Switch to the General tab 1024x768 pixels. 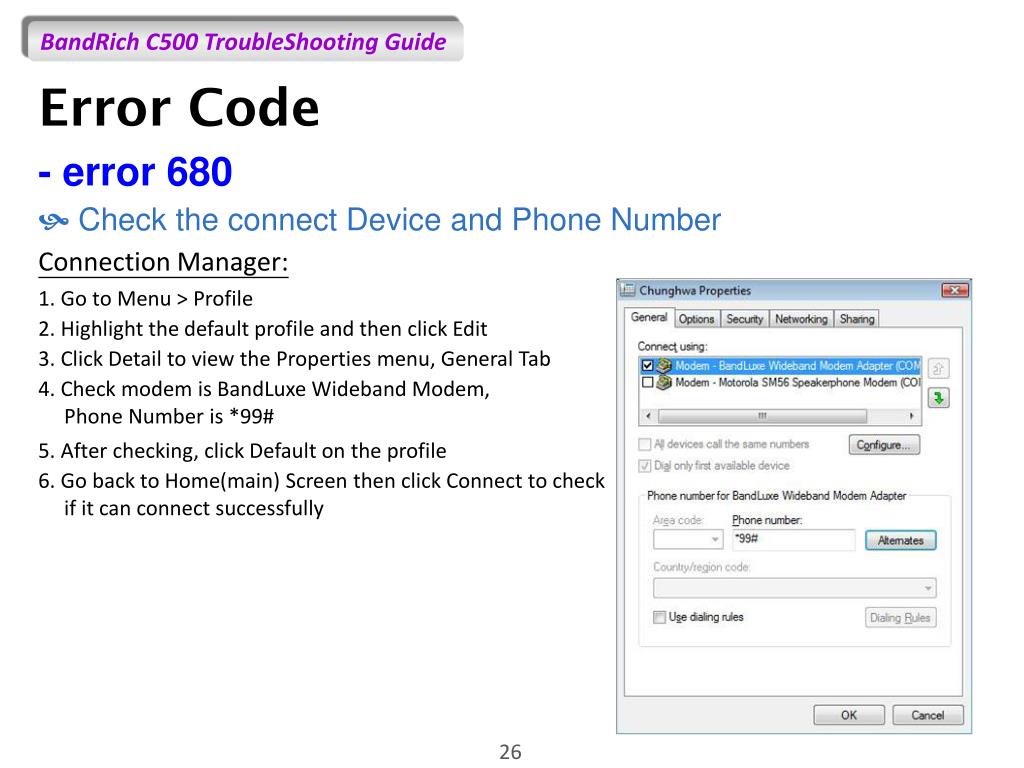tap(648, 317)
